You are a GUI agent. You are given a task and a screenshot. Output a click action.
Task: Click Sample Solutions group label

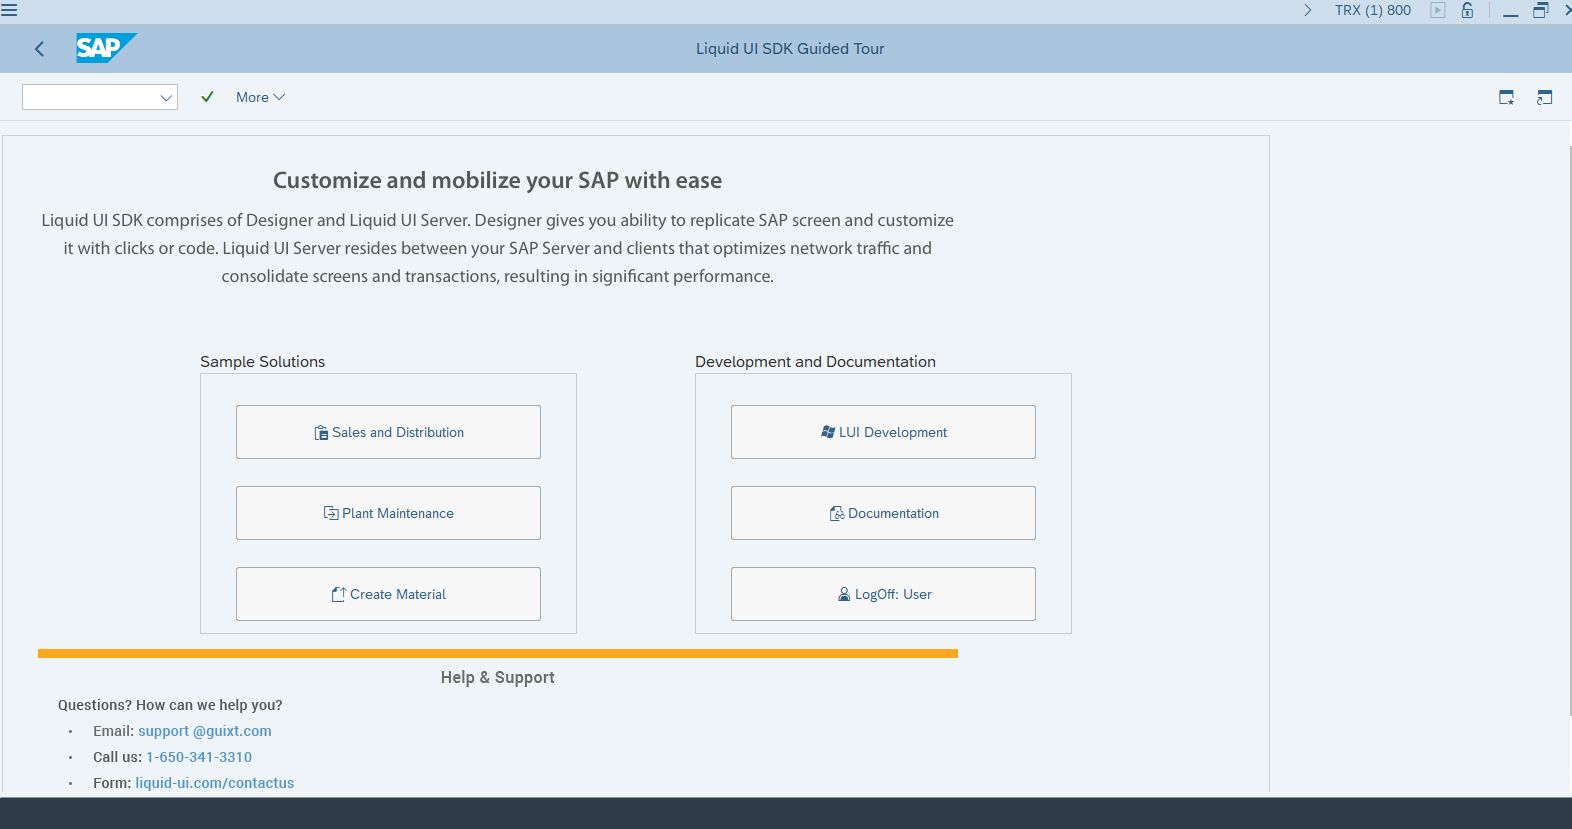pos(262,362)
